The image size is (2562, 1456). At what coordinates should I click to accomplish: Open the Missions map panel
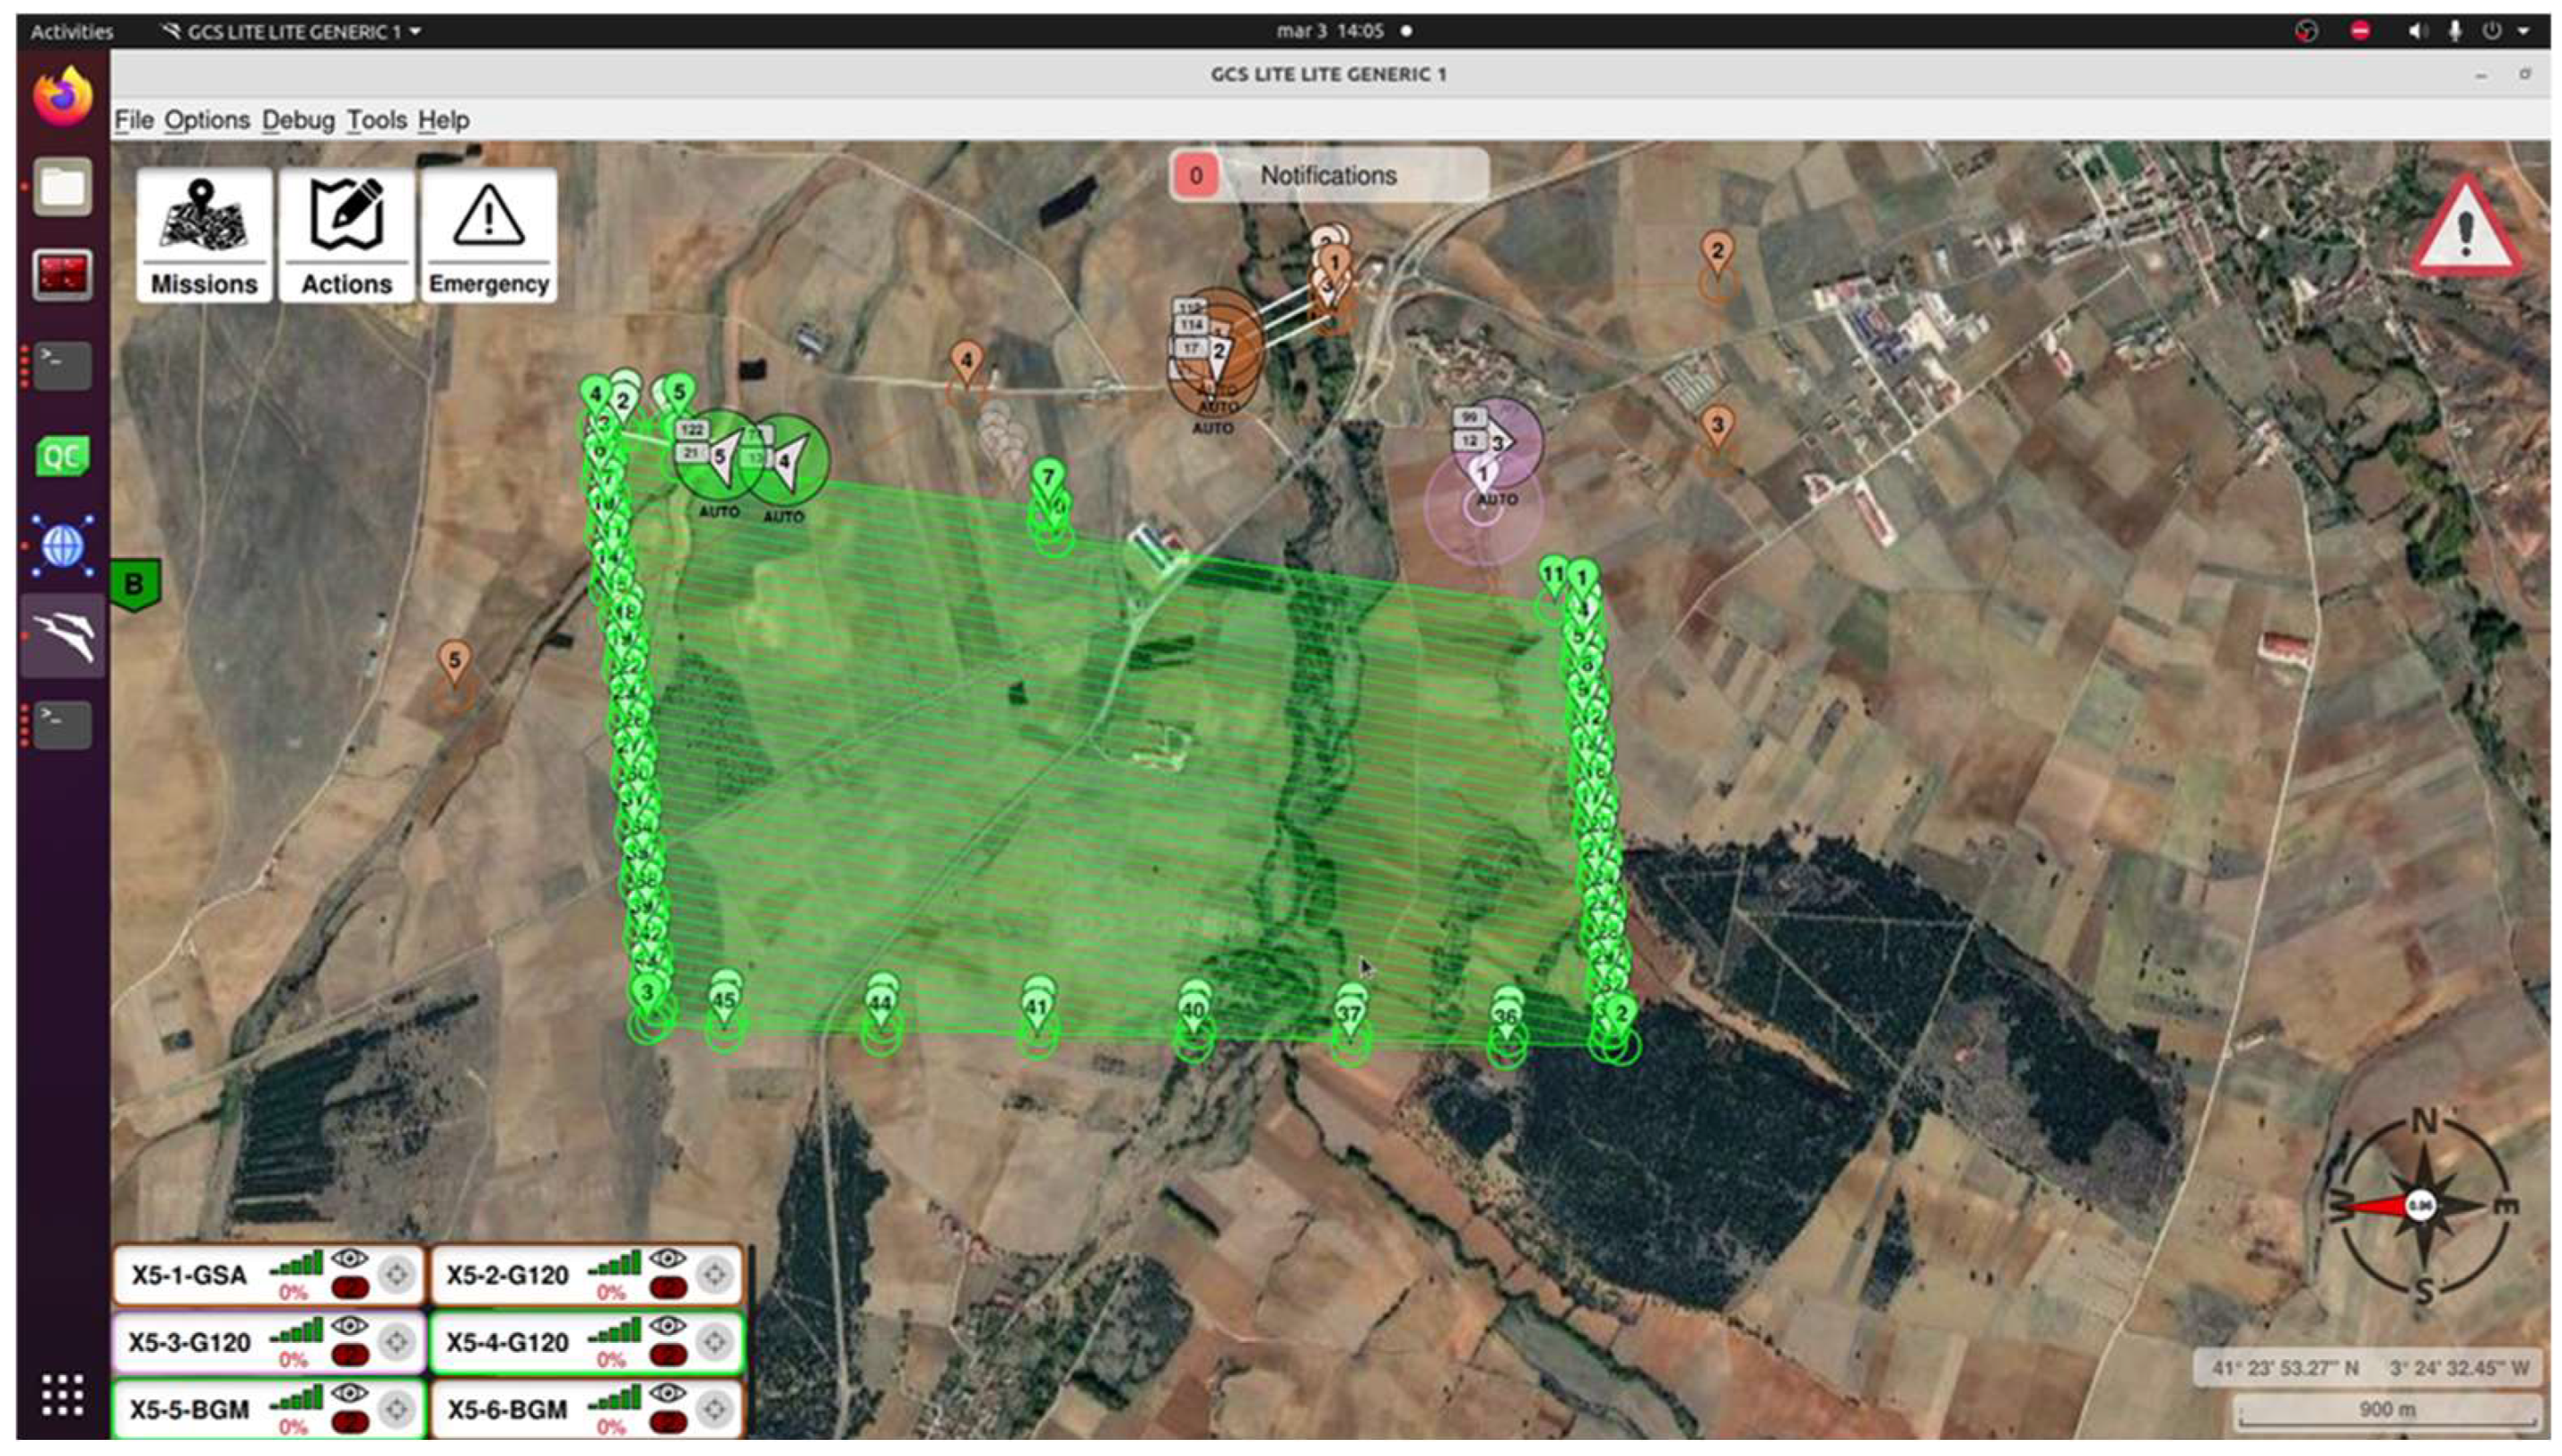(x=204, y=235)
